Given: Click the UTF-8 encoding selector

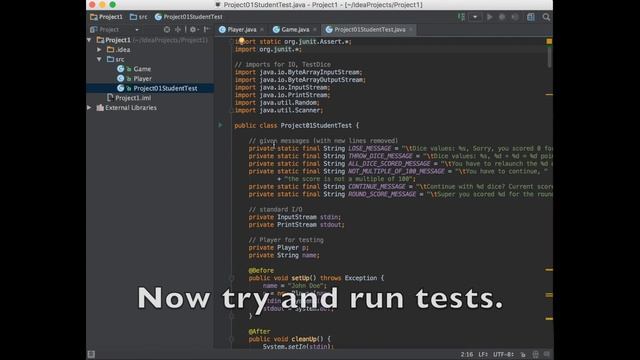Looking at the screenshot, I should click(504, 354).
